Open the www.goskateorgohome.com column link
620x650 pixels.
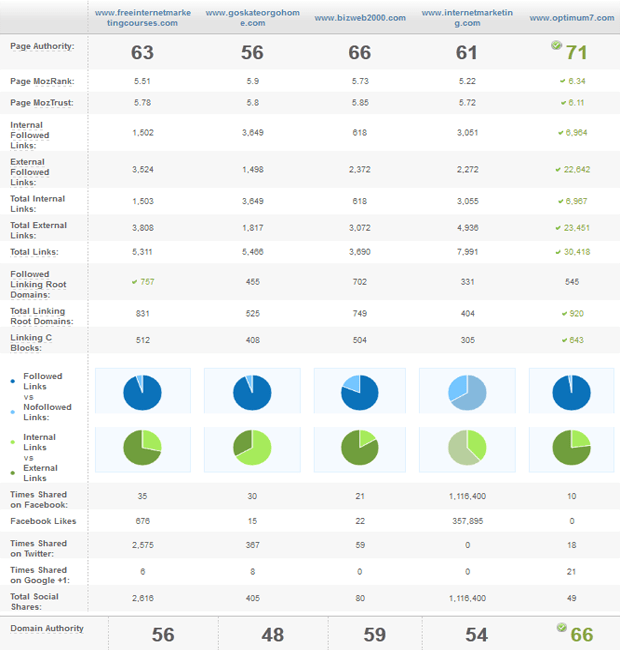pyautogui.click(x=252, y=18)
